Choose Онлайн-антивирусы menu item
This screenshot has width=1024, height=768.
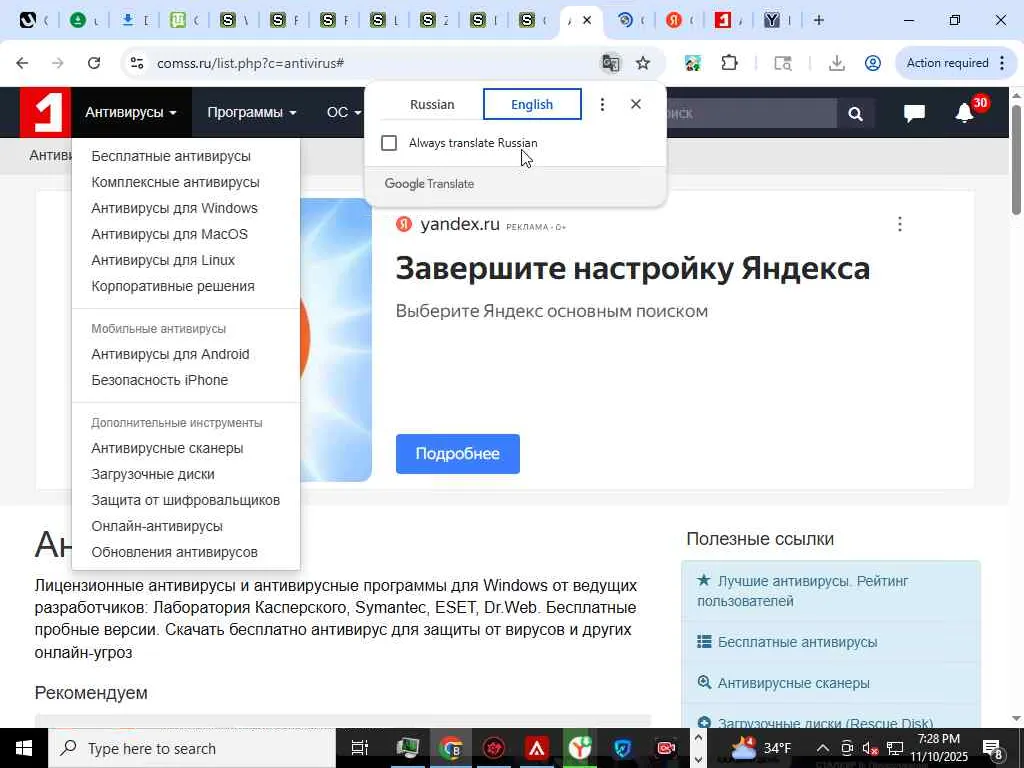[157, 526]
